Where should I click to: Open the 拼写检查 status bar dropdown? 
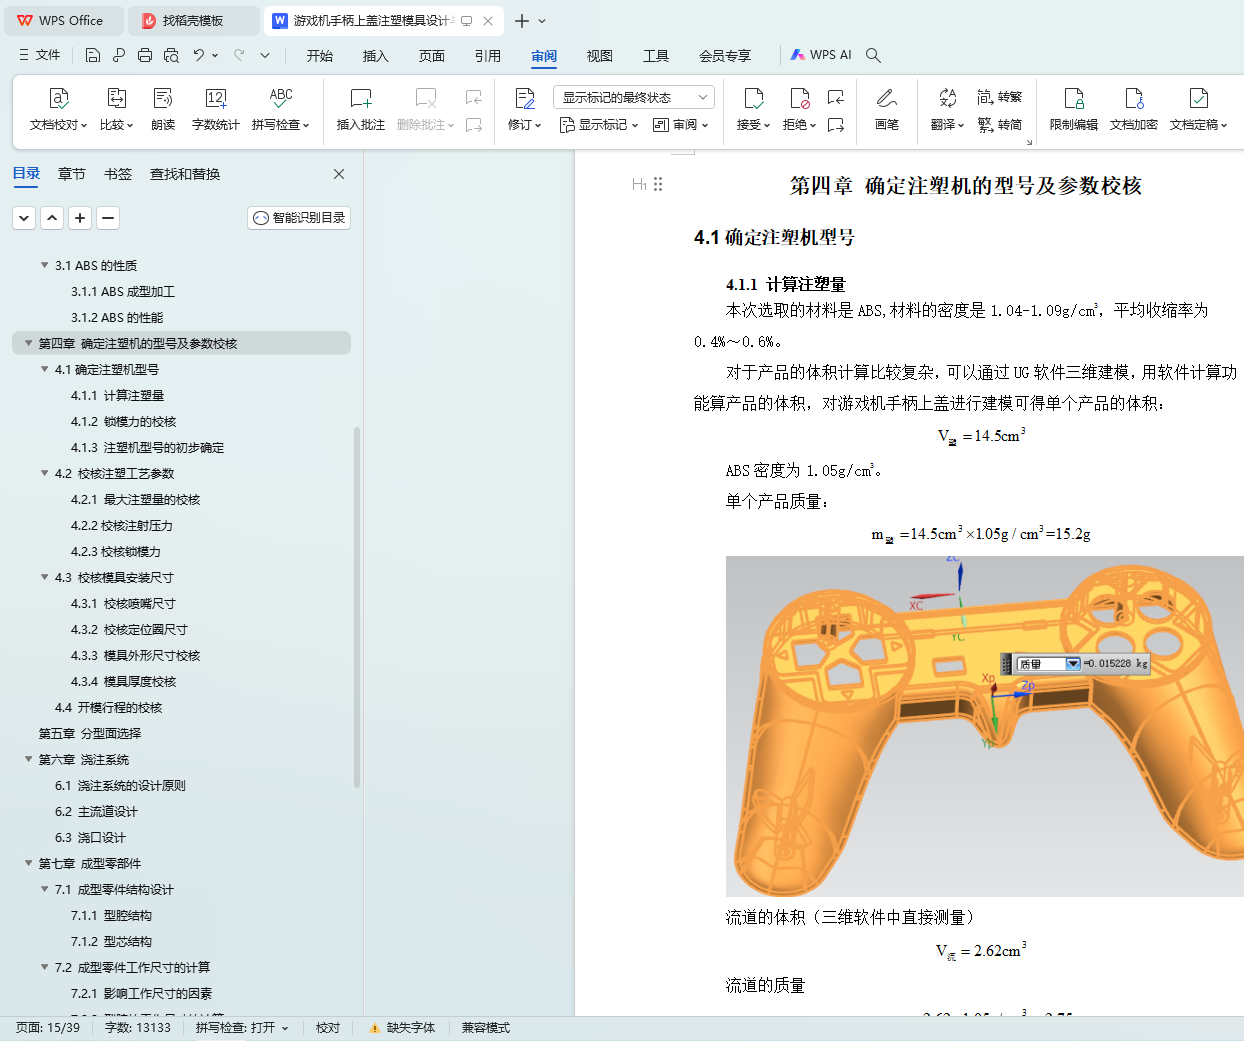[285, 1028]
